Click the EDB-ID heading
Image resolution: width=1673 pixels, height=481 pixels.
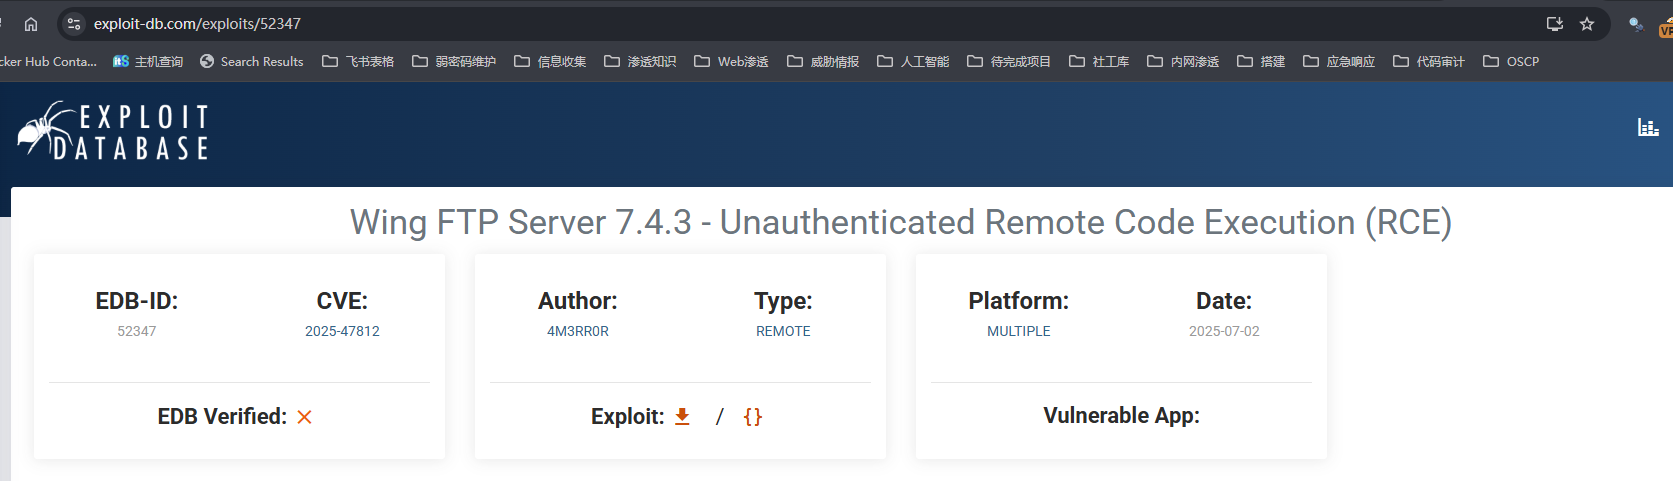137,301
